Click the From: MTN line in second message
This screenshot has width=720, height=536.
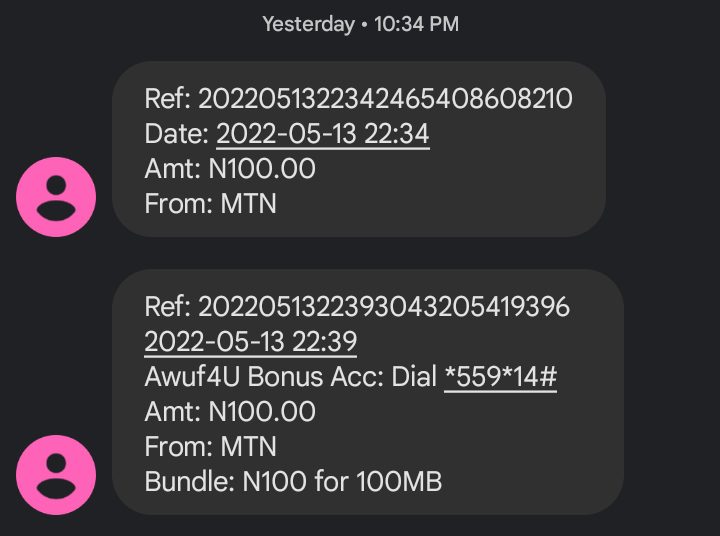tap(210, 446)
